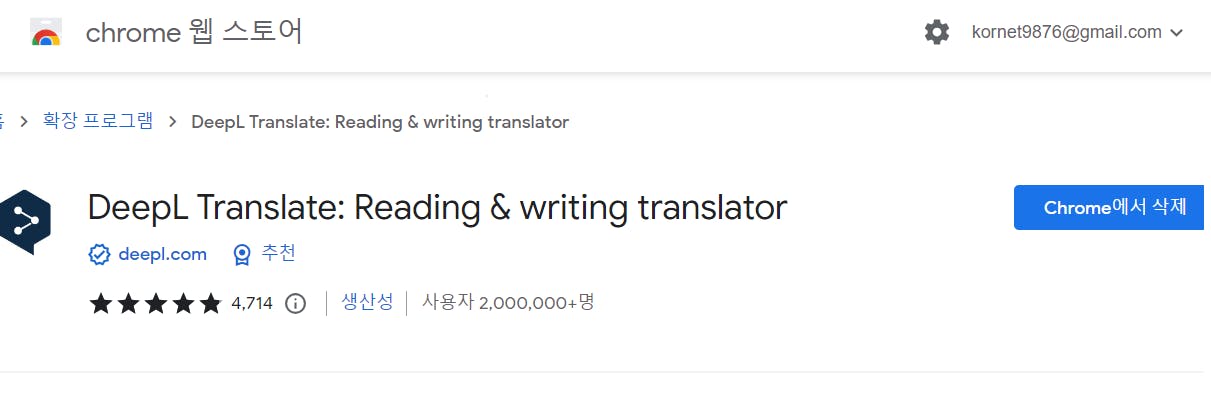Click the 사용자 2,000,000+명 user count
The image size is (1211, 403).
click(508, 302)
